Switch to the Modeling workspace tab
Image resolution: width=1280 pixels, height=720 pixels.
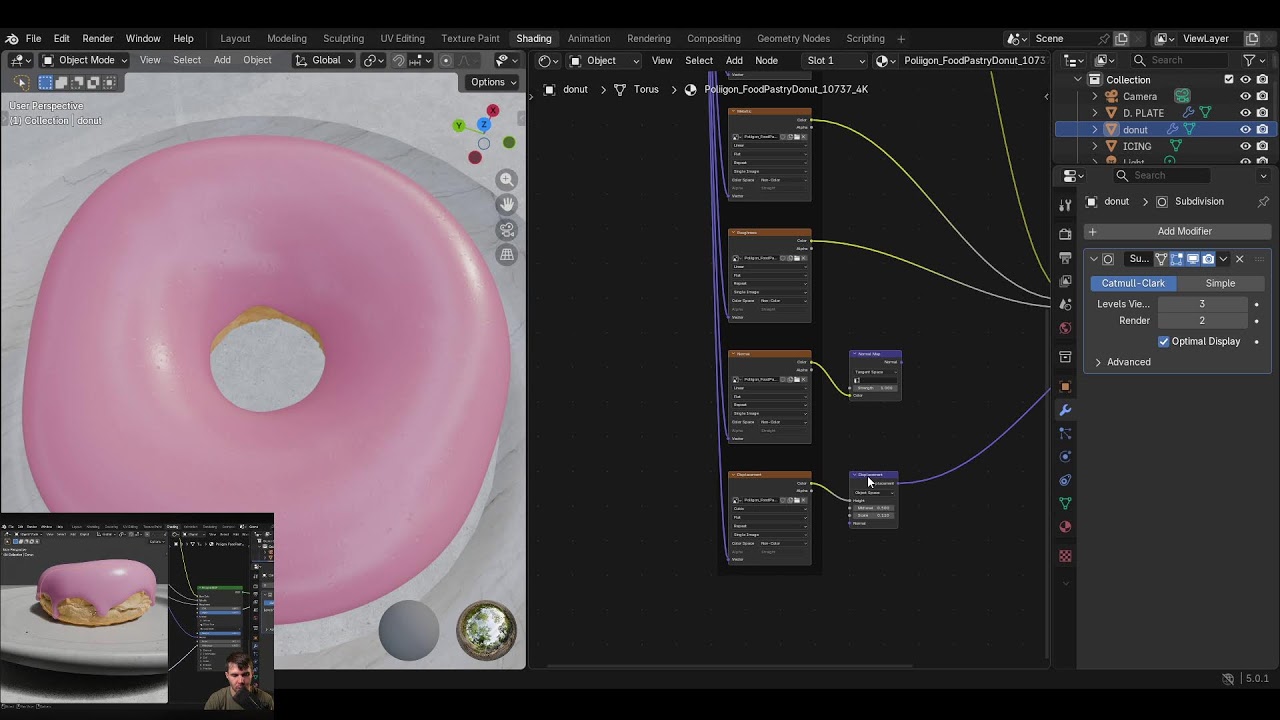pyautogui.click(x=287, y=38)
